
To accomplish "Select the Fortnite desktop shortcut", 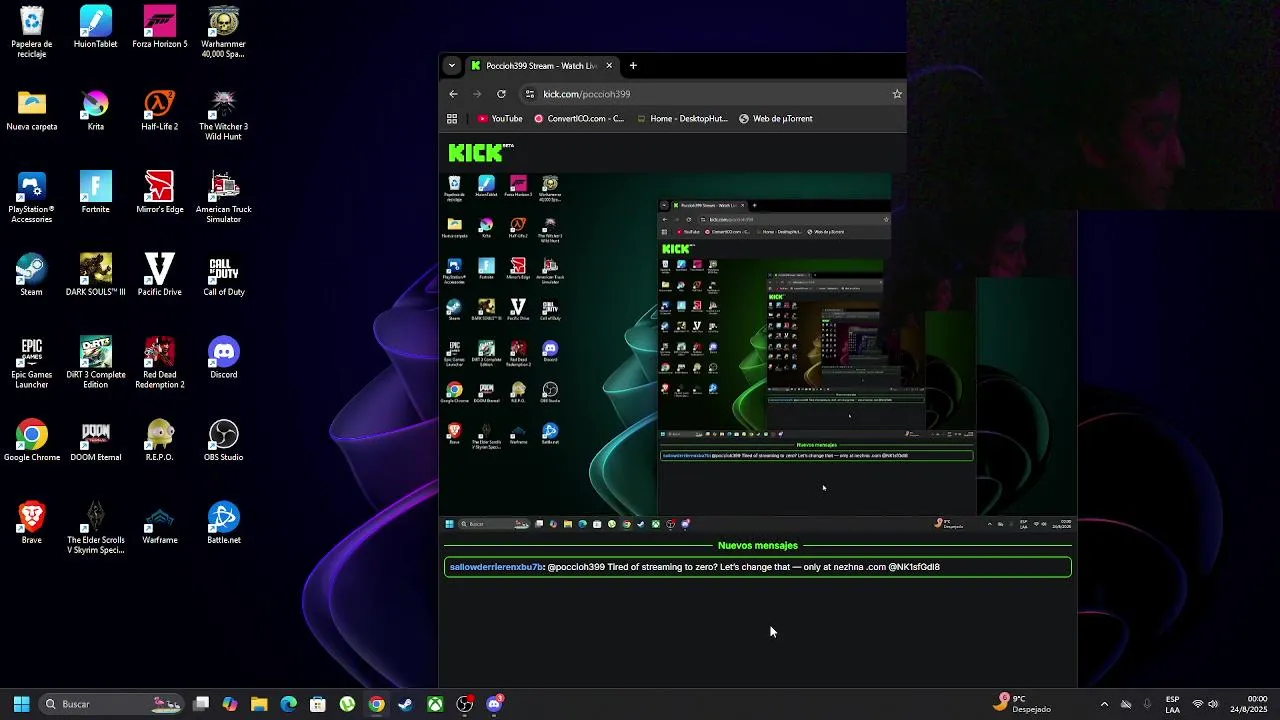I will [x=96, y=193].
